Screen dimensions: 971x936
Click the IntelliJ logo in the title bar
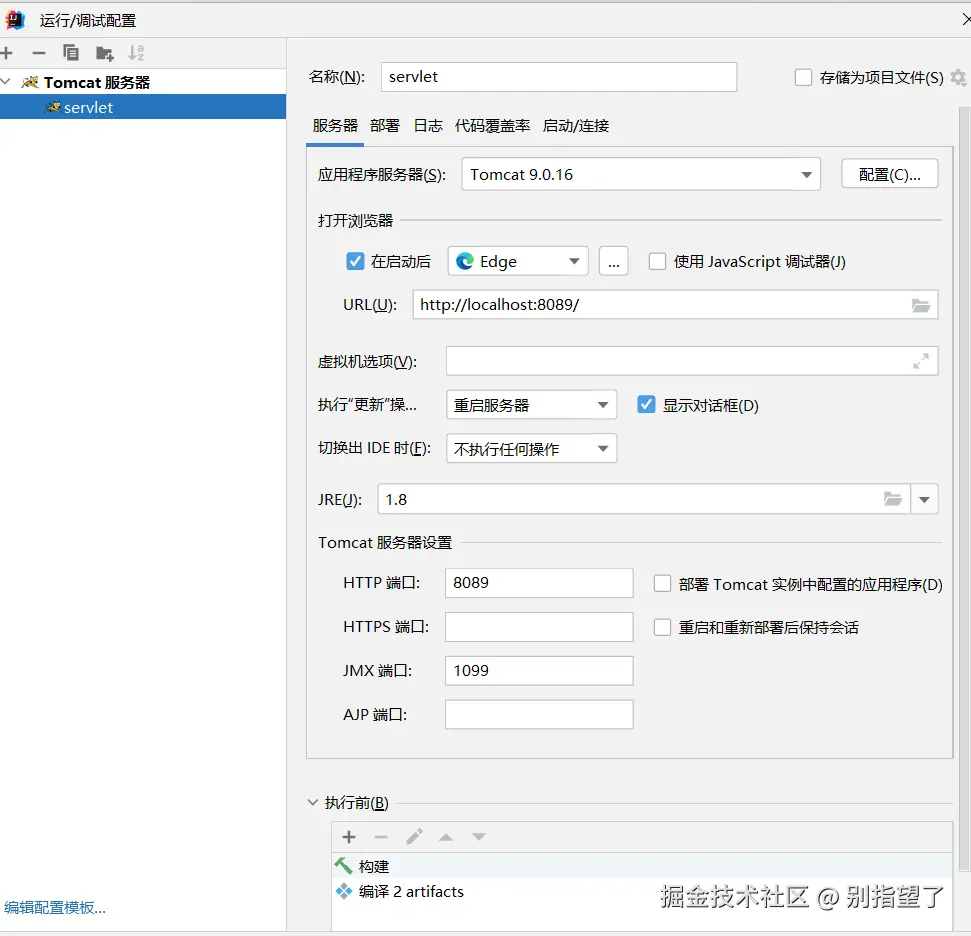(15, 20)
